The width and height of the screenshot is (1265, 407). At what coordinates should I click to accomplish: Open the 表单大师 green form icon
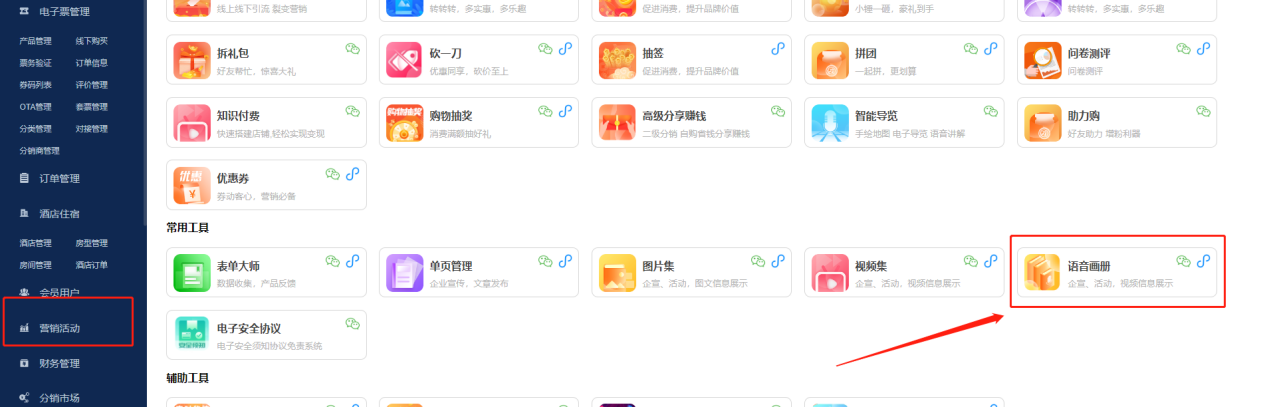coord(191,273)
